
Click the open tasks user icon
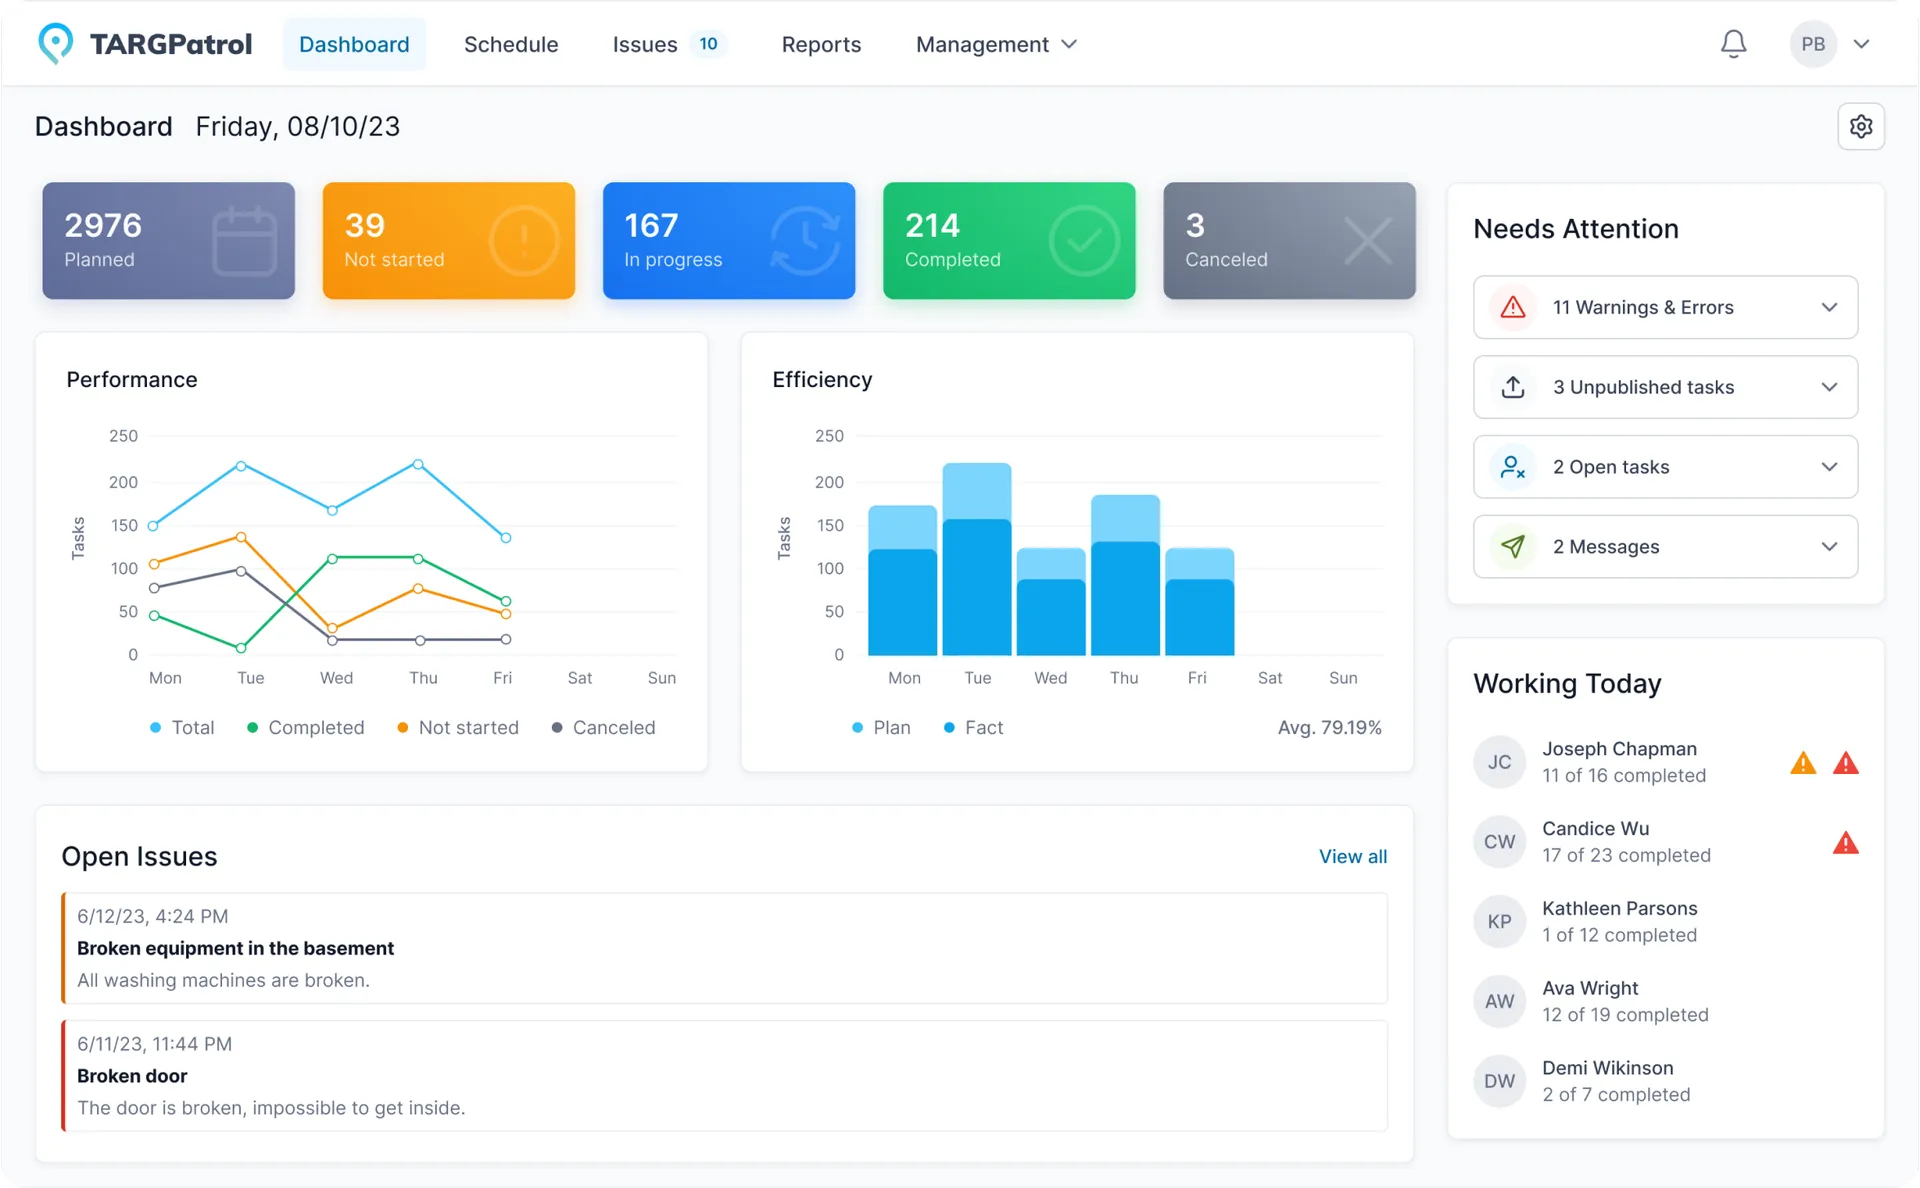[1512, 466]
